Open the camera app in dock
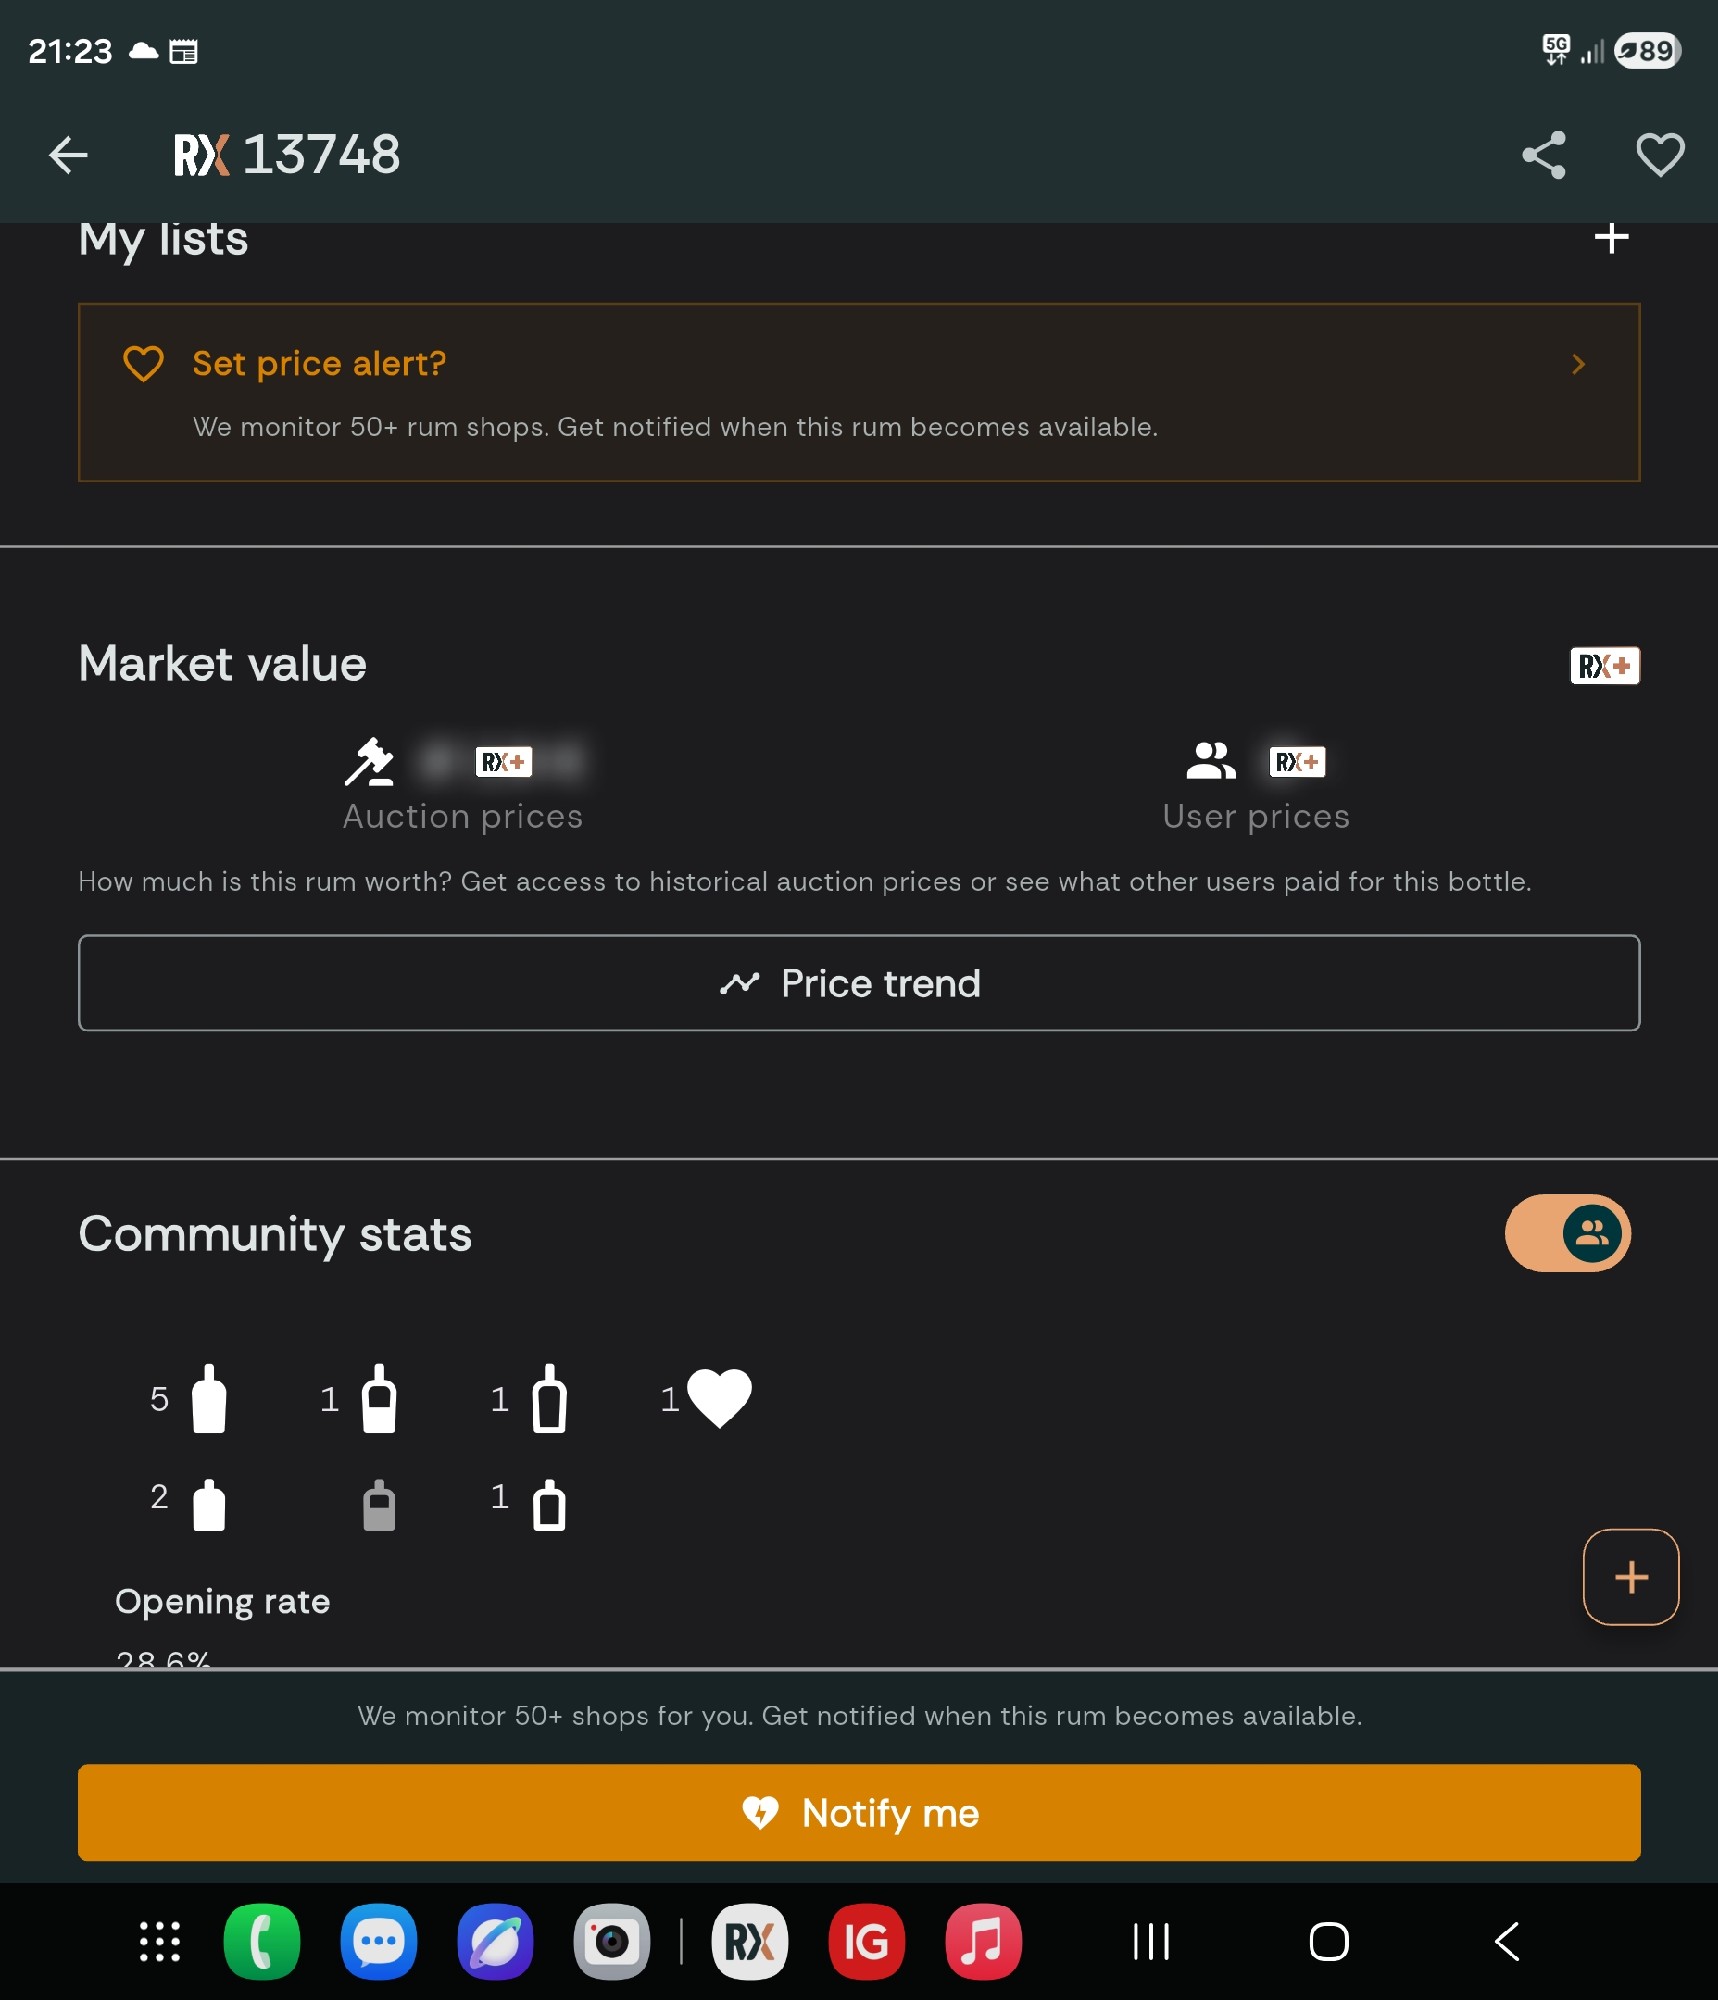 (x=612, y=1942)
